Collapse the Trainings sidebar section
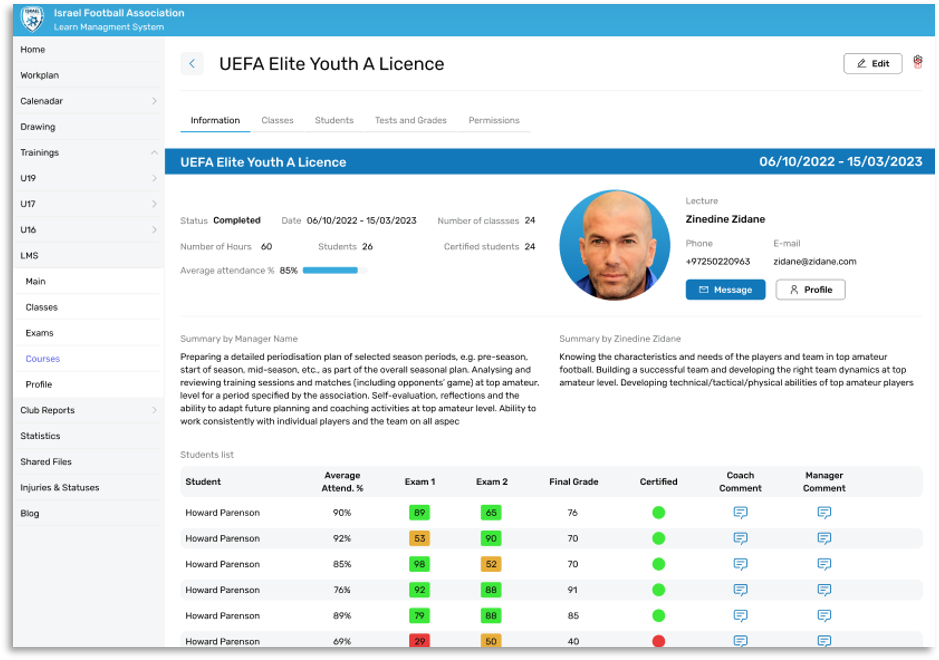Viewport: 939px width, 660px height. [154, 153]
